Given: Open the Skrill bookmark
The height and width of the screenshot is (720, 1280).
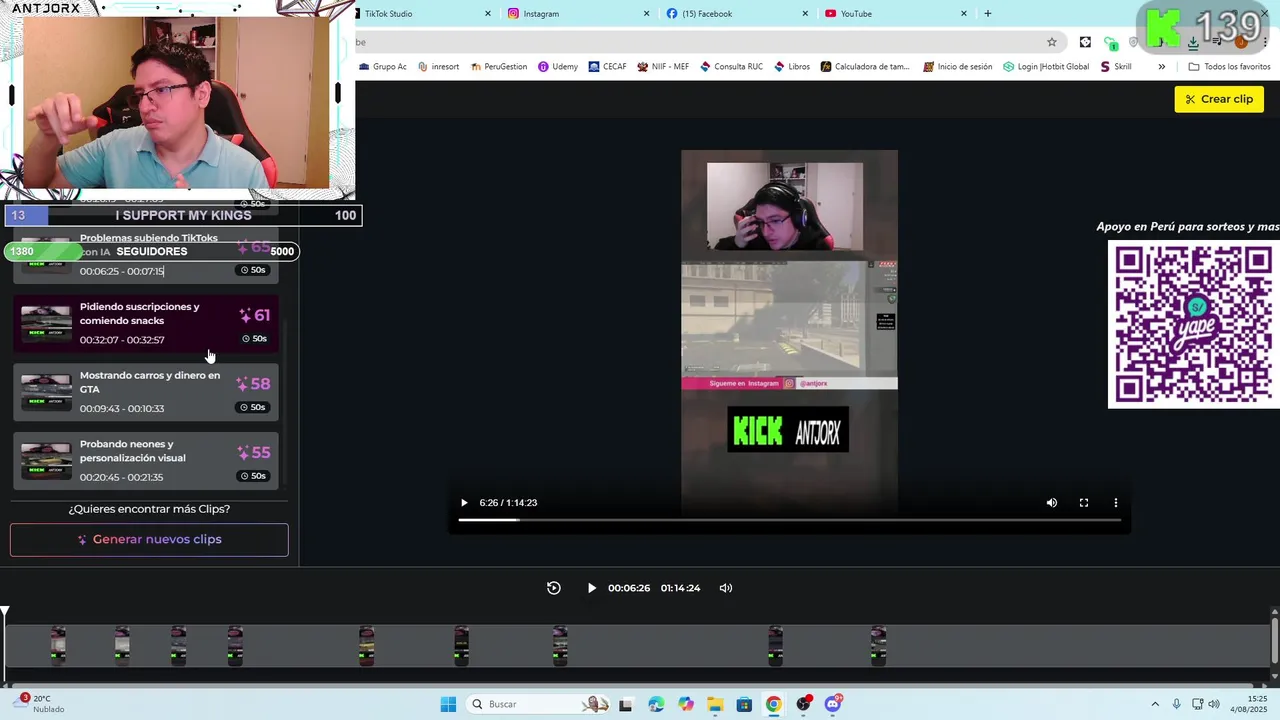Looking at the screenshot, I should pos(1116,67).
